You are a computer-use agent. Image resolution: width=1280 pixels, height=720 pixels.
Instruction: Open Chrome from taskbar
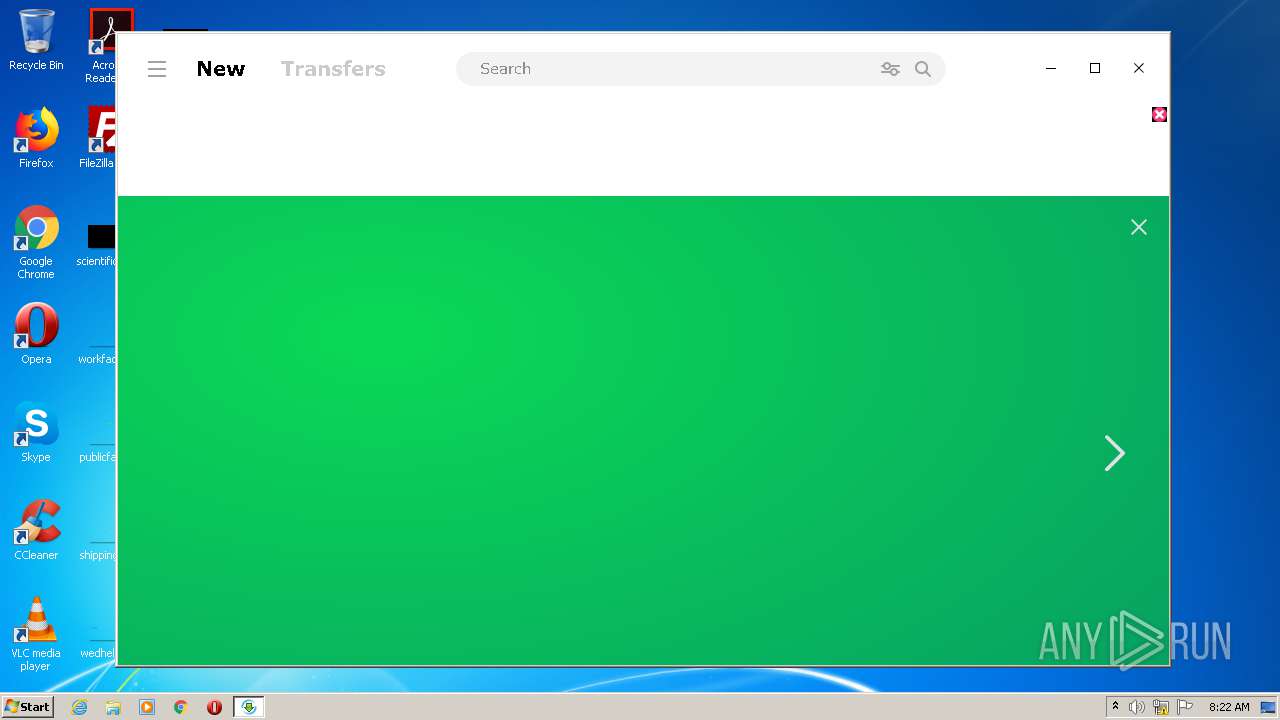coord(181,707)
